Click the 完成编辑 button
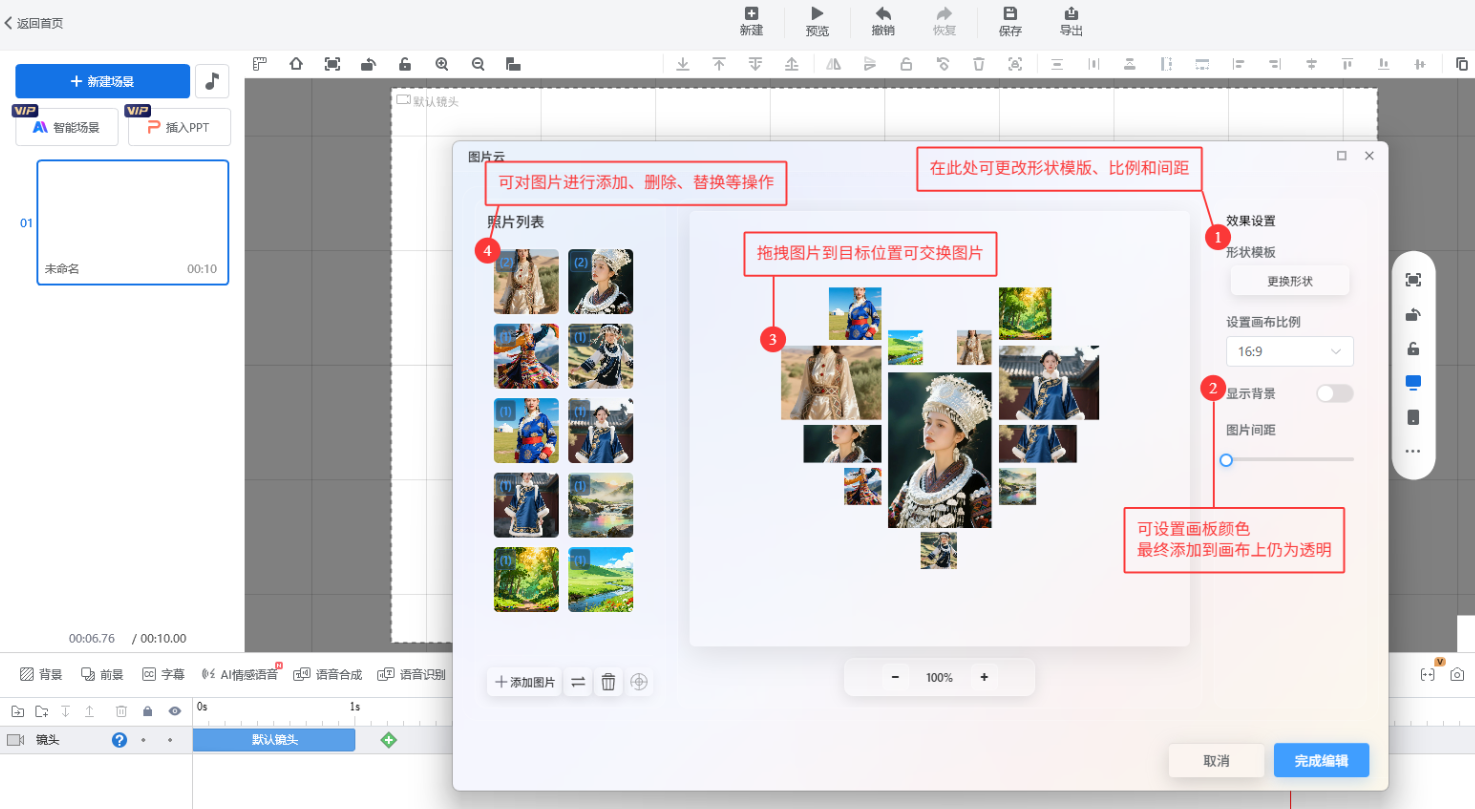The width and height of the screenshot is (1475, 809). point(1320,761)
